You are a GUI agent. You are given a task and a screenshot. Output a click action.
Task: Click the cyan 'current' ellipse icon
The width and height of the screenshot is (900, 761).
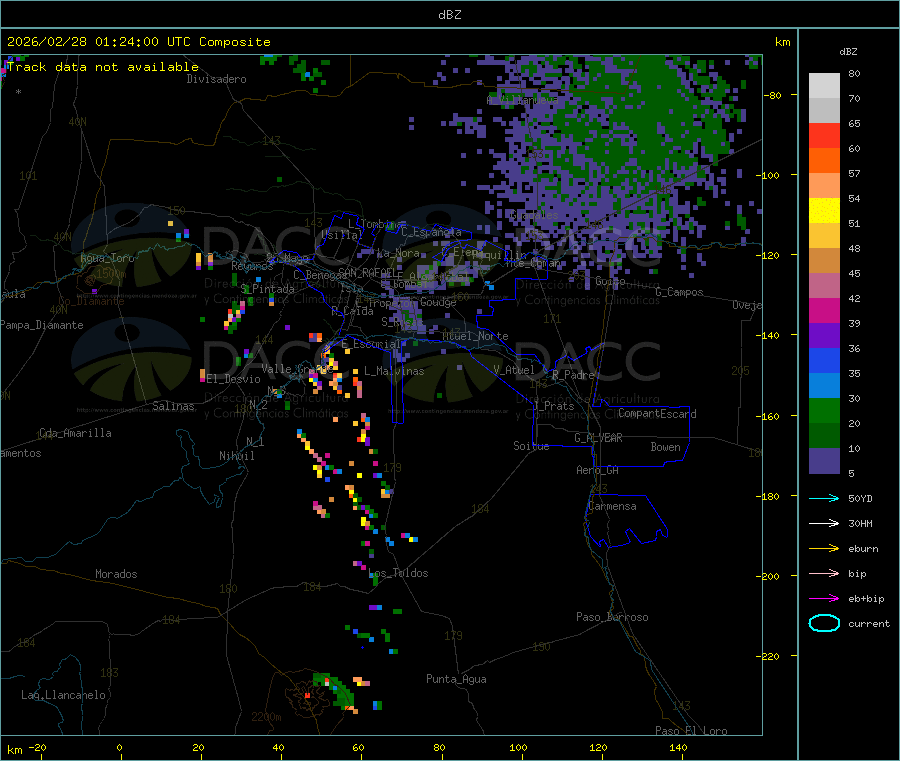tap(824, 623)
